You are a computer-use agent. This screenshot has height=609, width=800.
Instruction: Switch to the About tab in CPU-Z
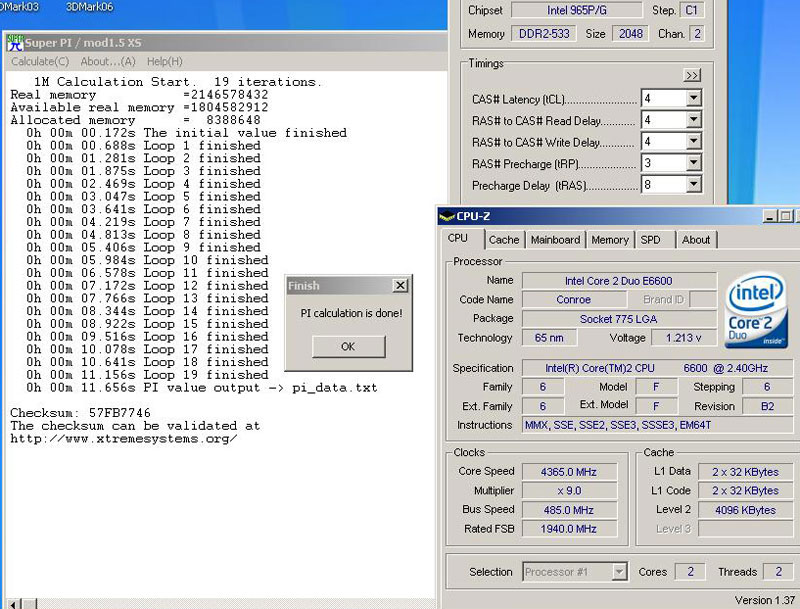coord(696,240)
